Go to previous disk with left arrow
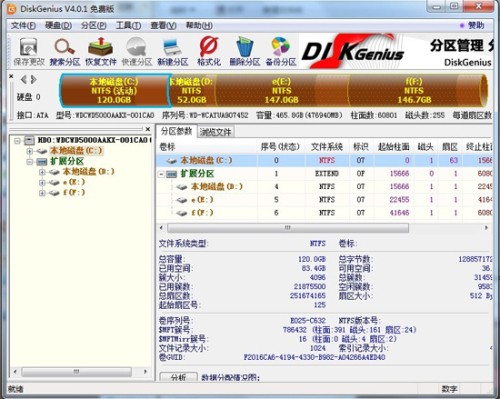The width and height of the screenshot is (500, 399). pyautogui.click(x=23, y=79)
